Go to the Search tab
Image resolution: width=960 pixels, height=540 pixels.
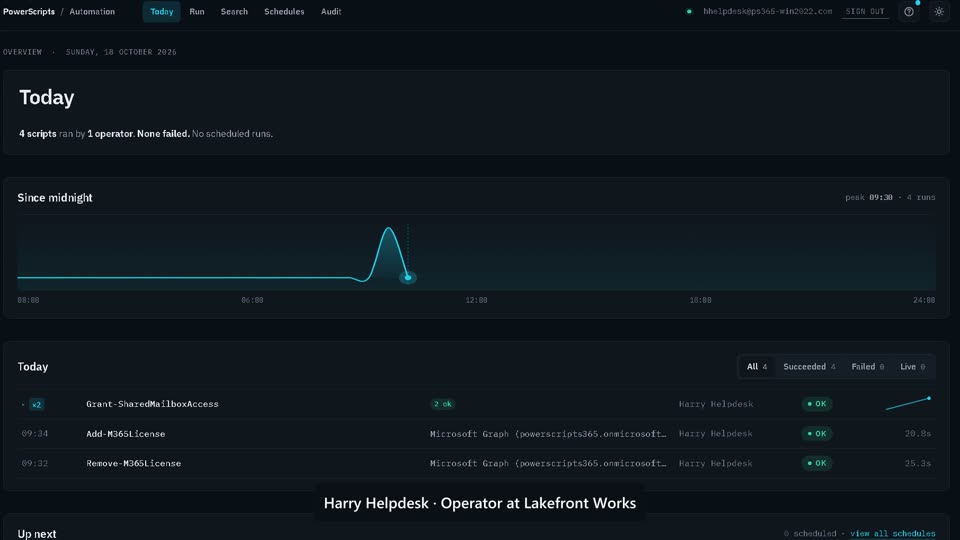pyautogui.click(x=234, y=12)
